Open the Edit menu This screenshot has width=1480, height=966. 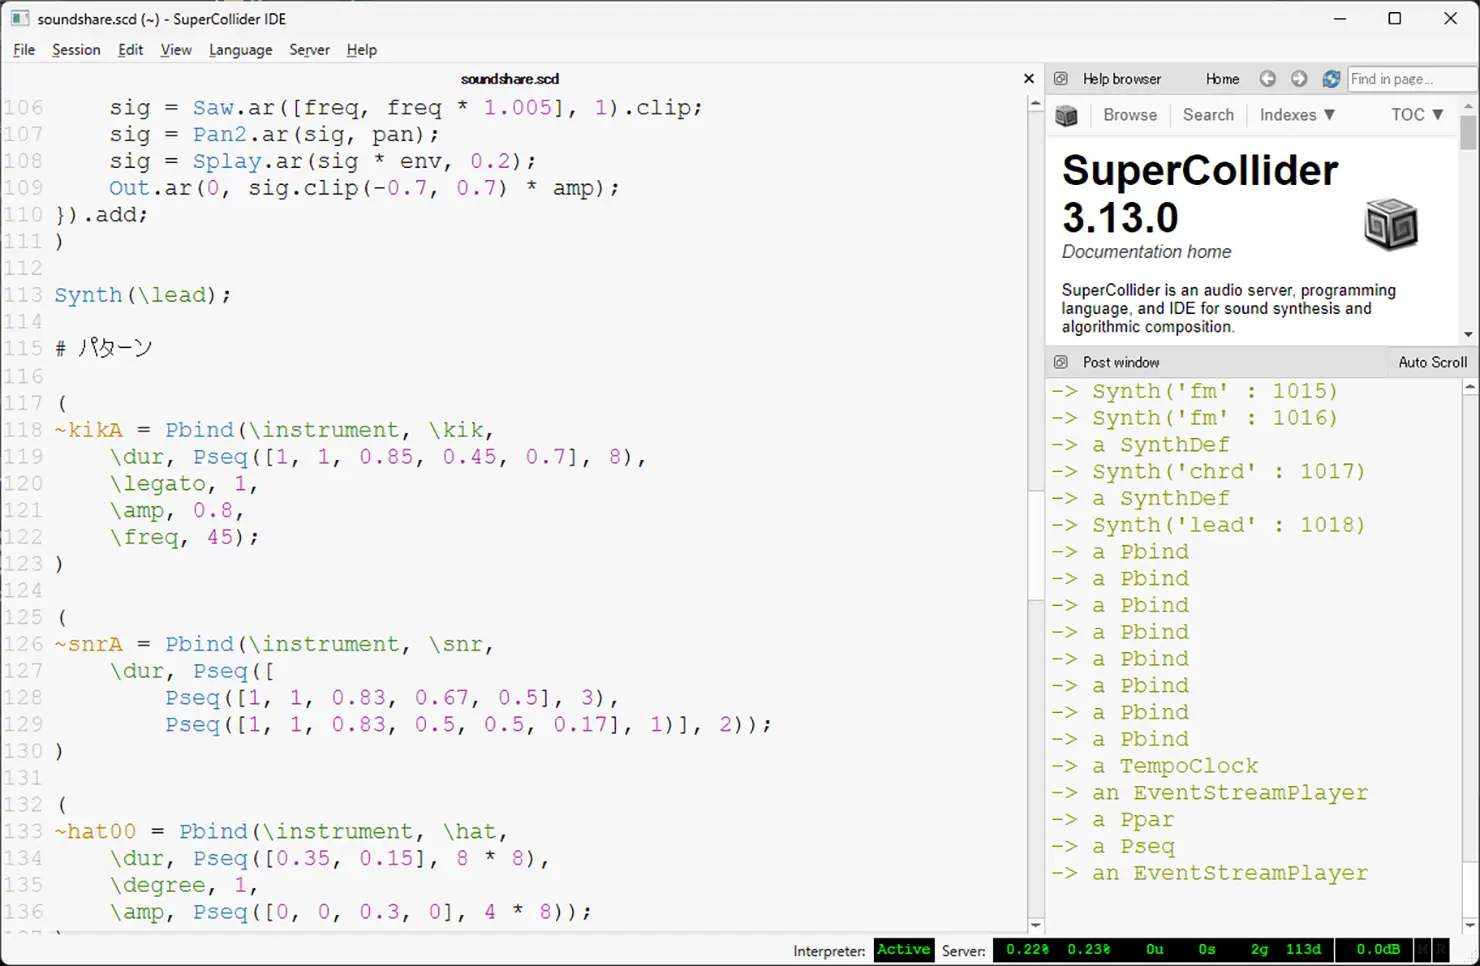[130, 50]
